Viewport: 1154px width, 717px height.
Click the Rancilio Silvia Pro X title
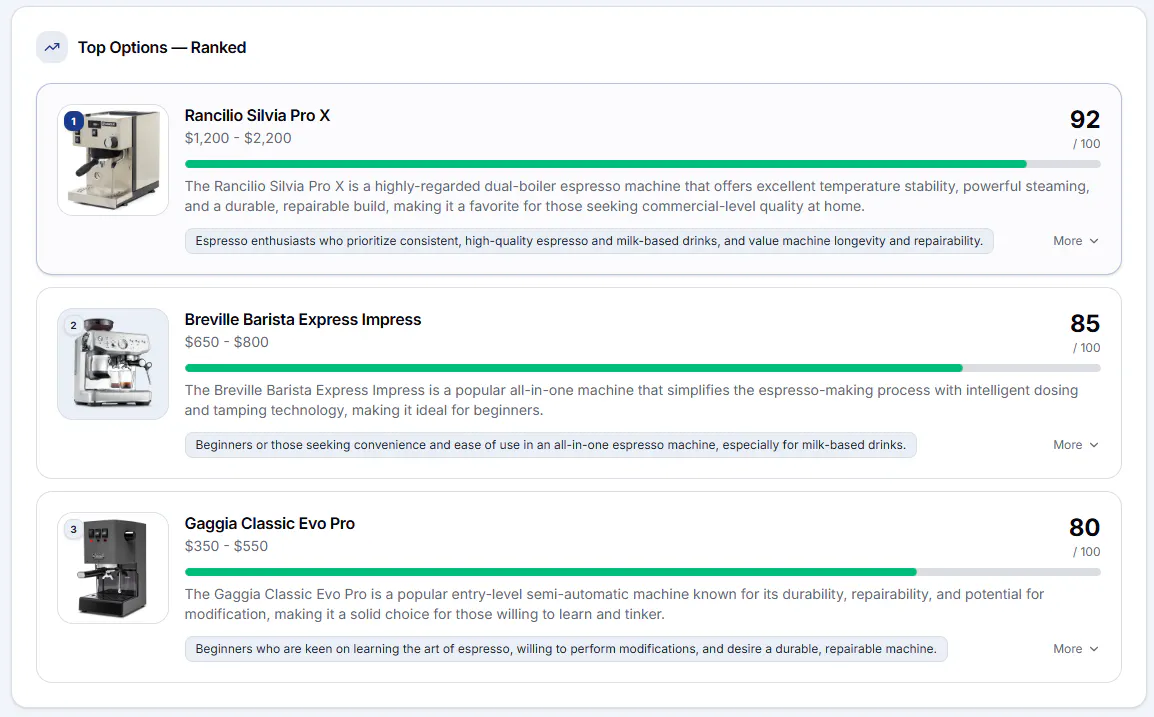click(x=257, y=116)
